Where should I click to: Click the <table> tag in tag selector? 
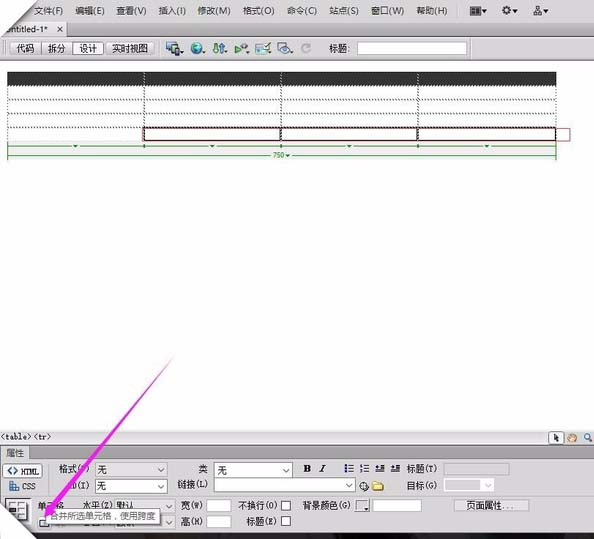(x=16, y=437)
